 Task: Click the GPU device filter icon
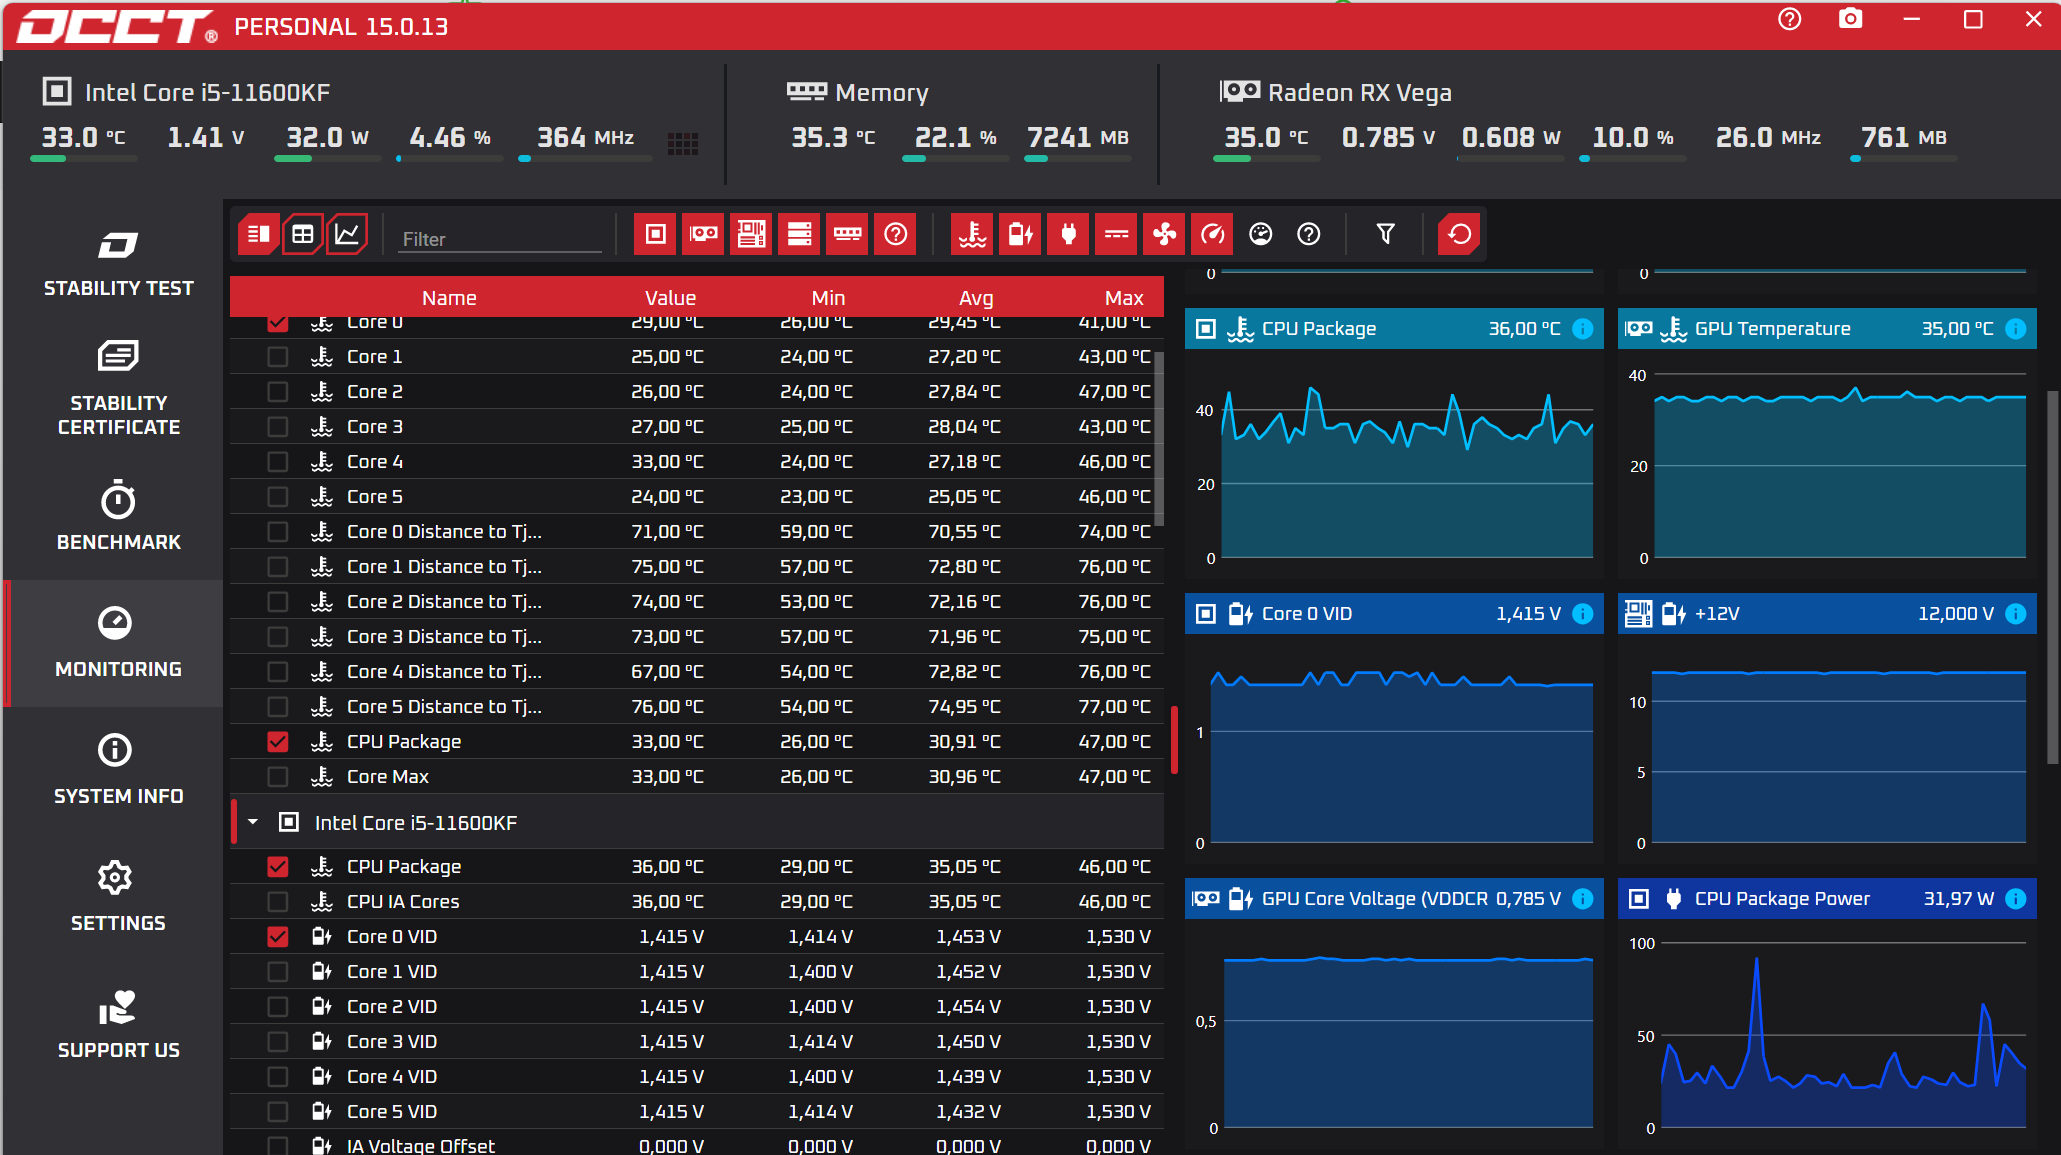pyautogui.click(x=703, y=234)
